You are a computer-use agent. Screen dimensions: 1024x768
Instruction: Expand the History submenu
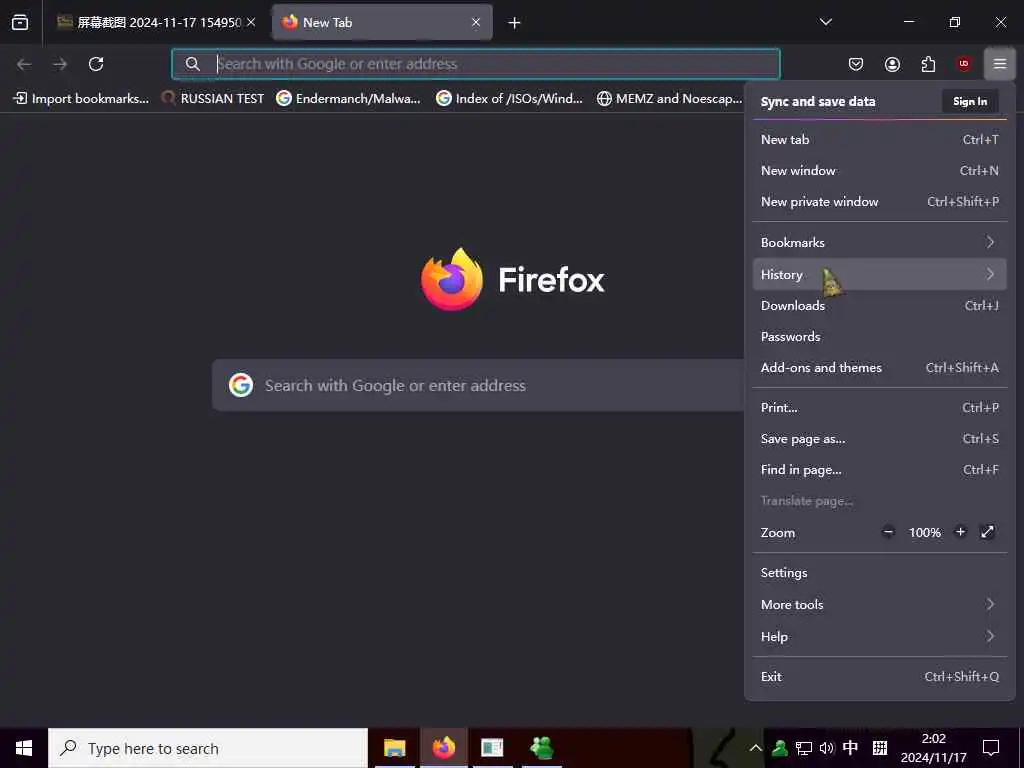[880, 274]
